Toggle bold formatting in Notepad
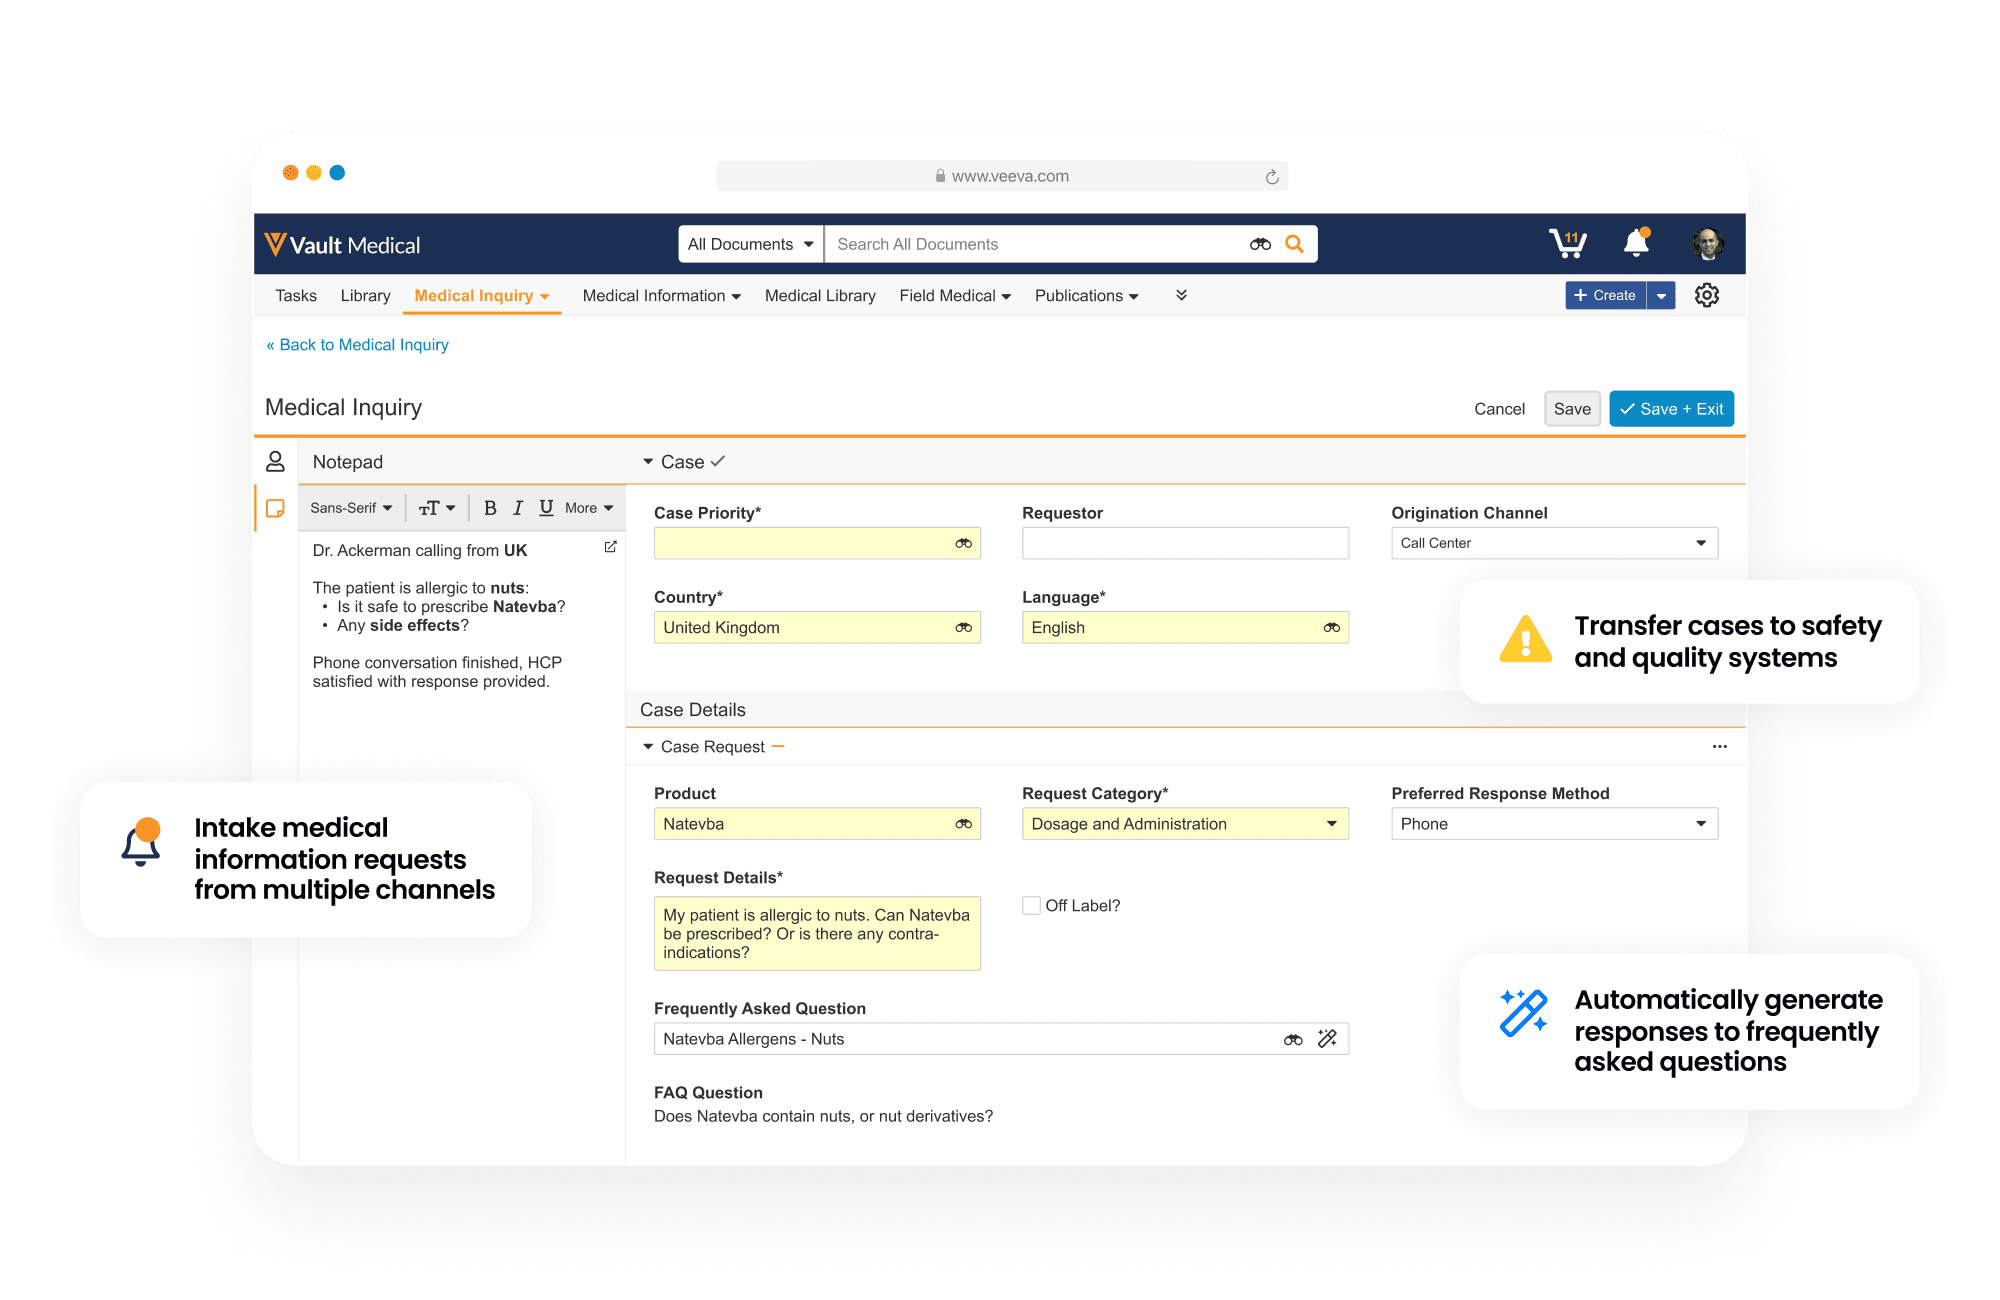The image size is (2000, 1300). (490, 508)
